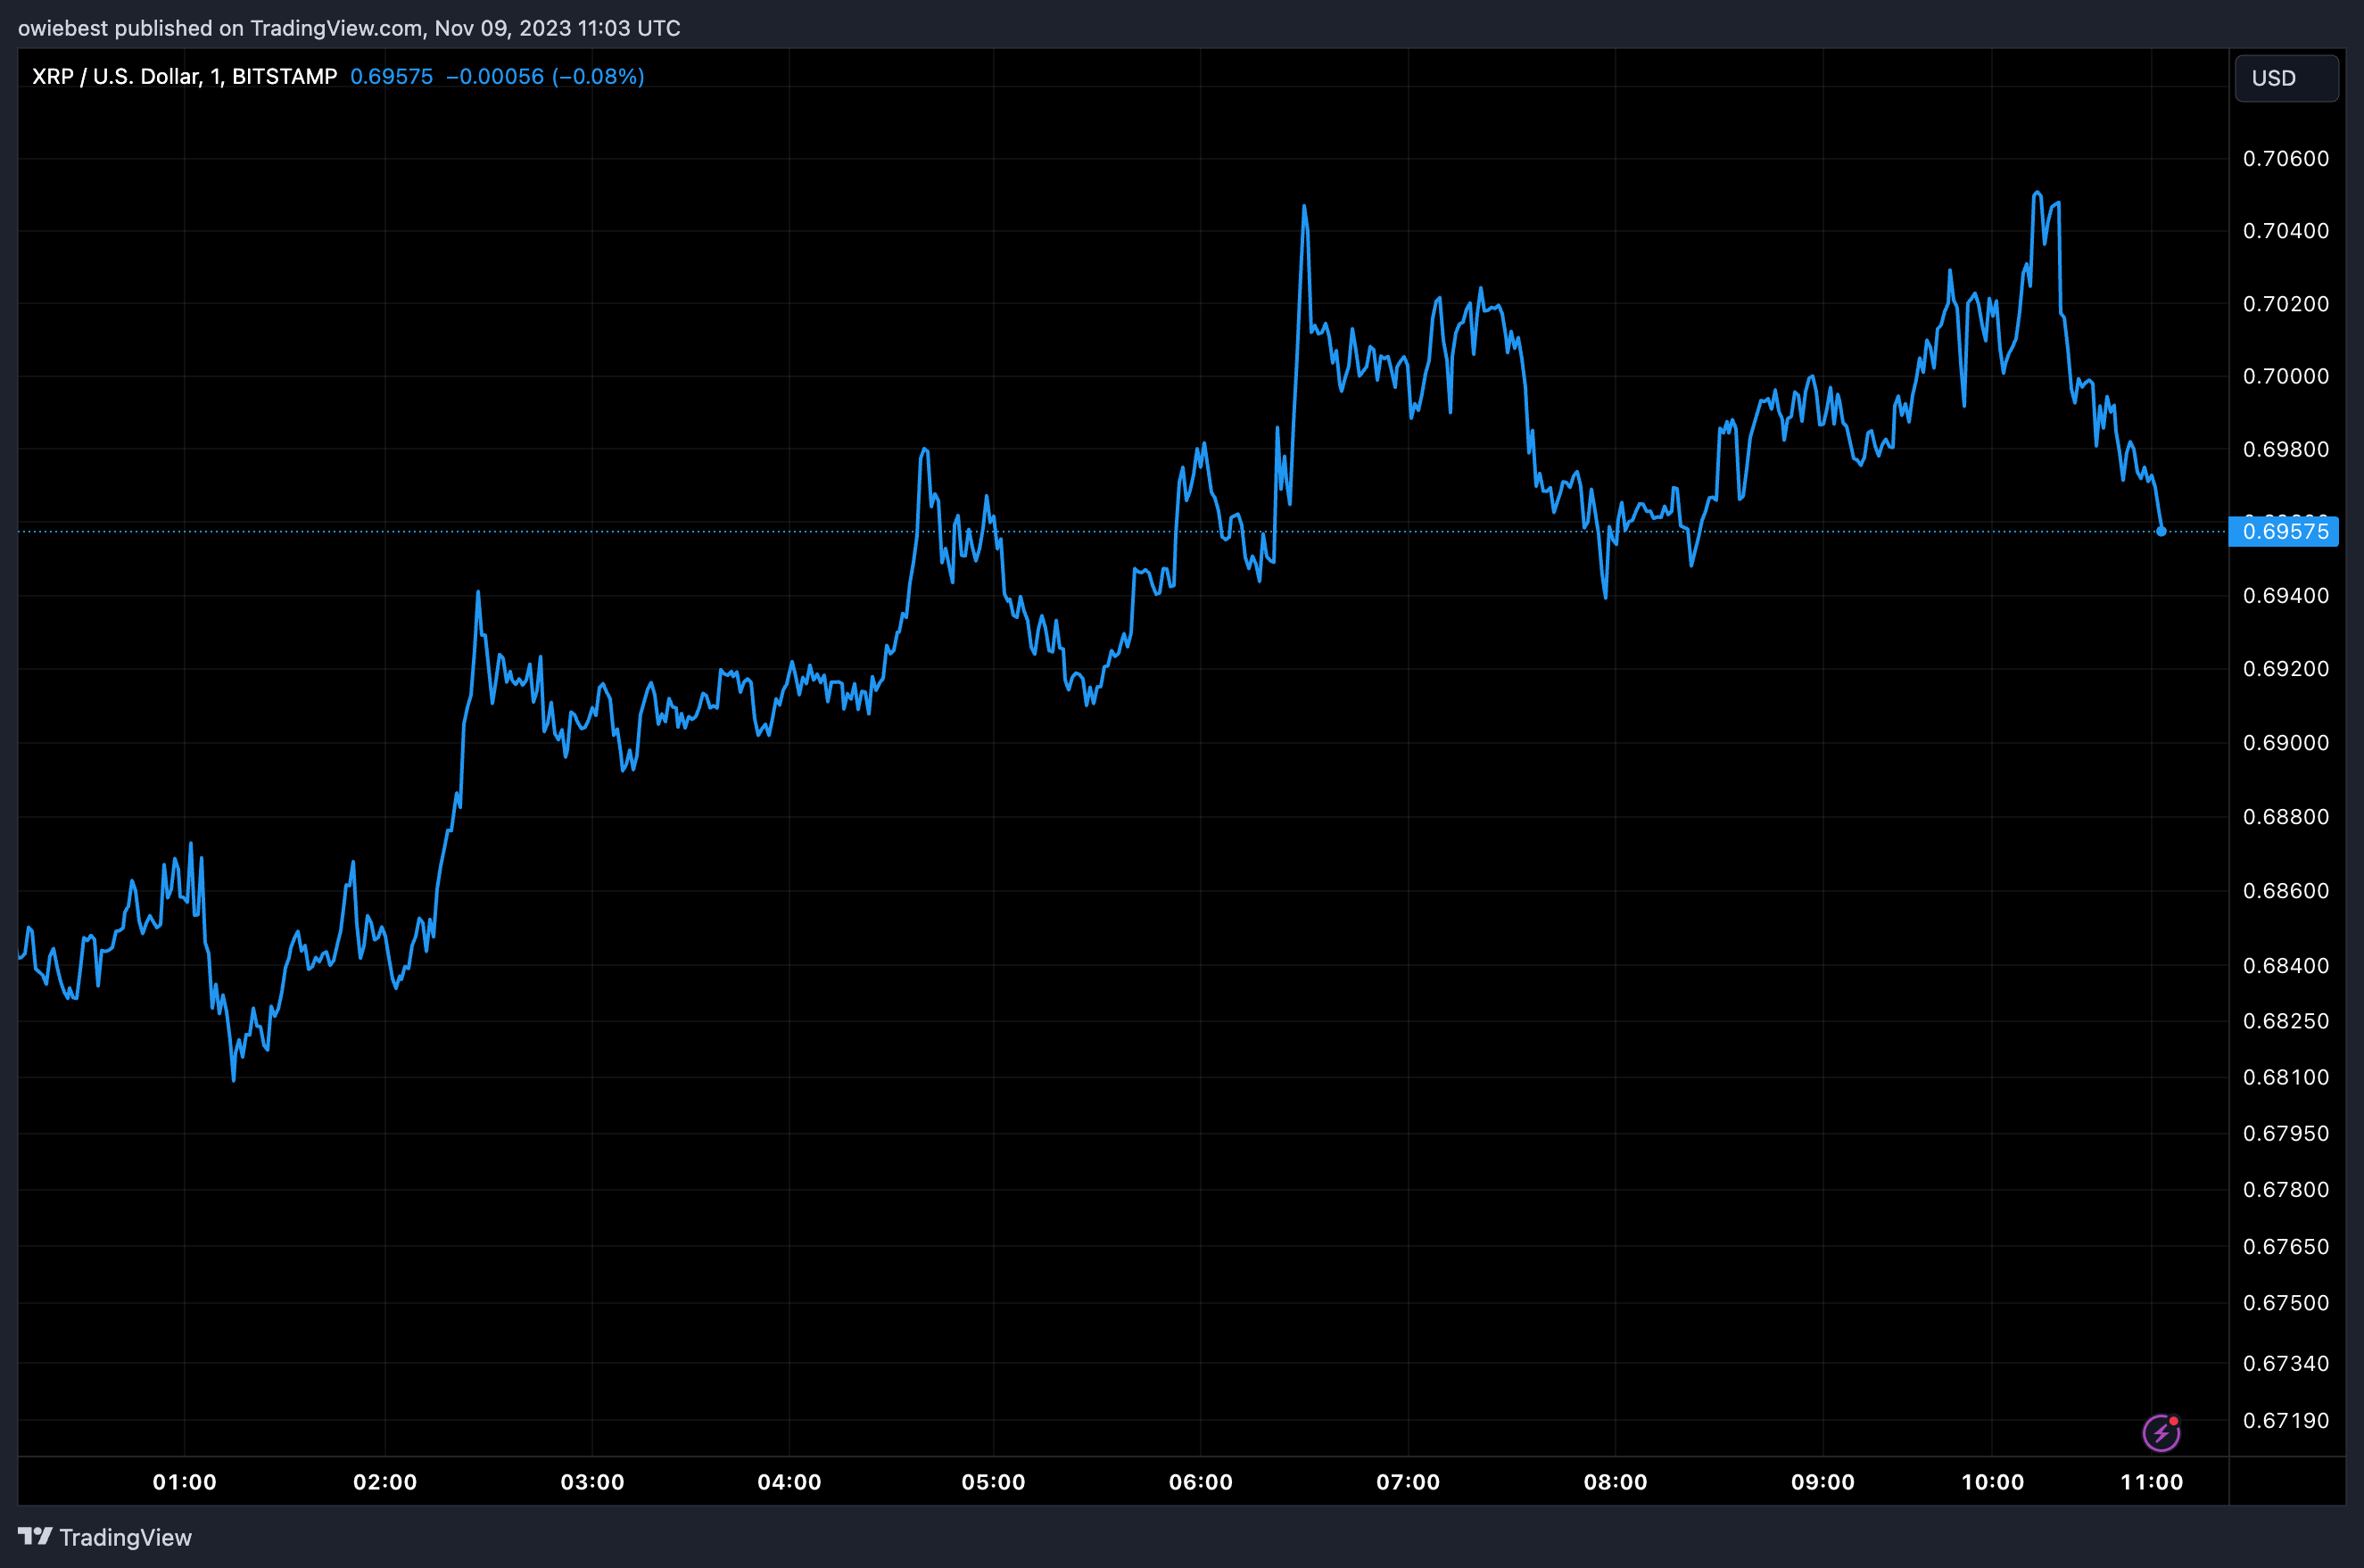Click the 03:00 time axis label

click(x=592, y=1482)
